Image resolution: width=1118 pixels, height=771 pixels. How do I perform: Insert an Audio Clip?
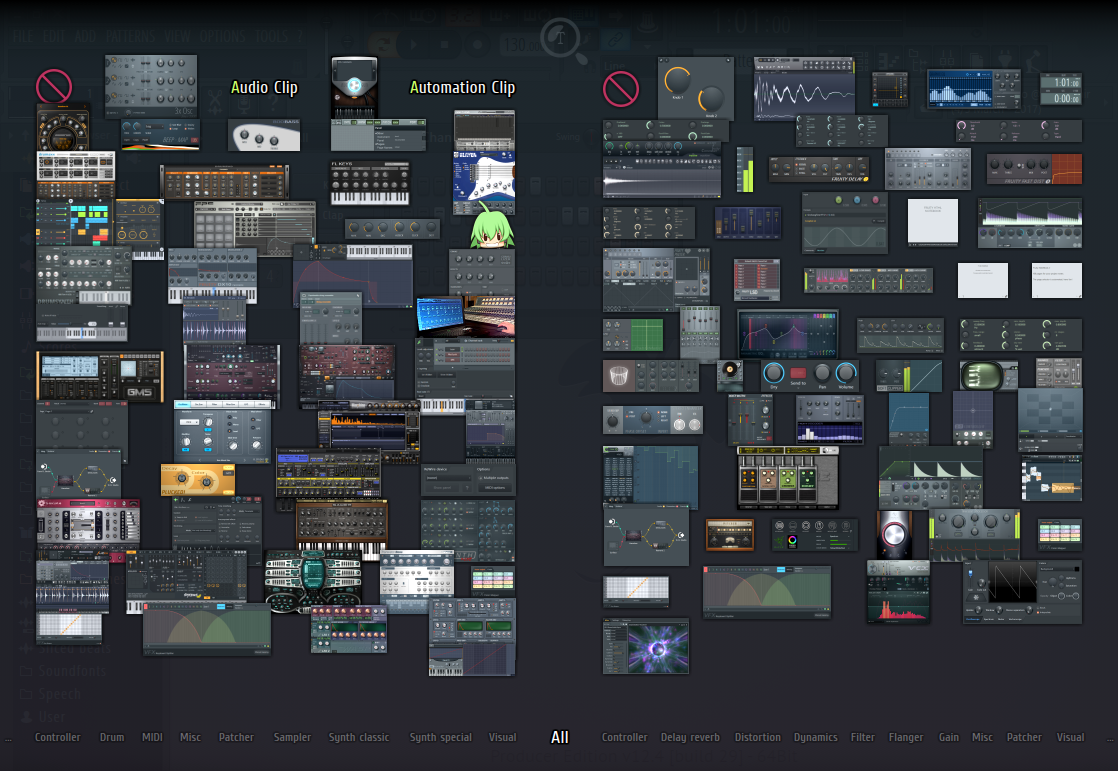(264, 88)
